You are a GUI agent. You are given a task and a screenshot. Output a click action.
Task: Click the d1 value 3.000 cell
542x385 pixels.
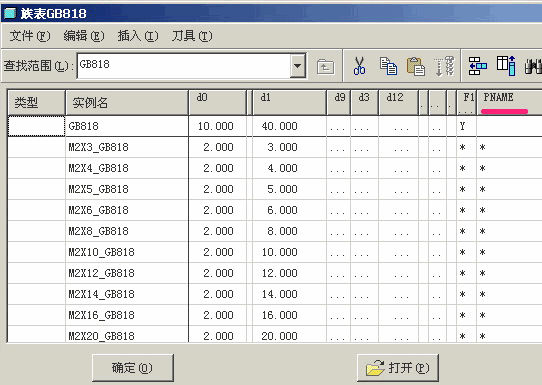[289, 147]
